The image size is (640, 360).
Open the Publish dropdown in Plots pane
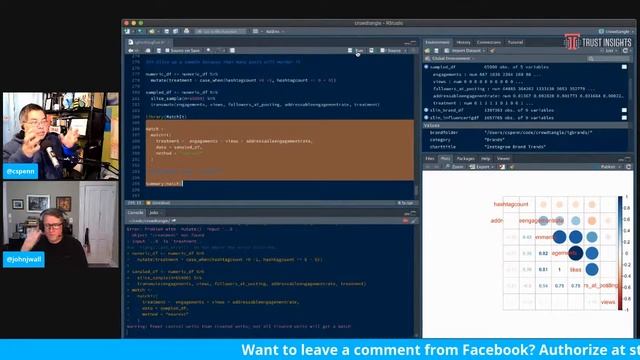click(610, 167)
